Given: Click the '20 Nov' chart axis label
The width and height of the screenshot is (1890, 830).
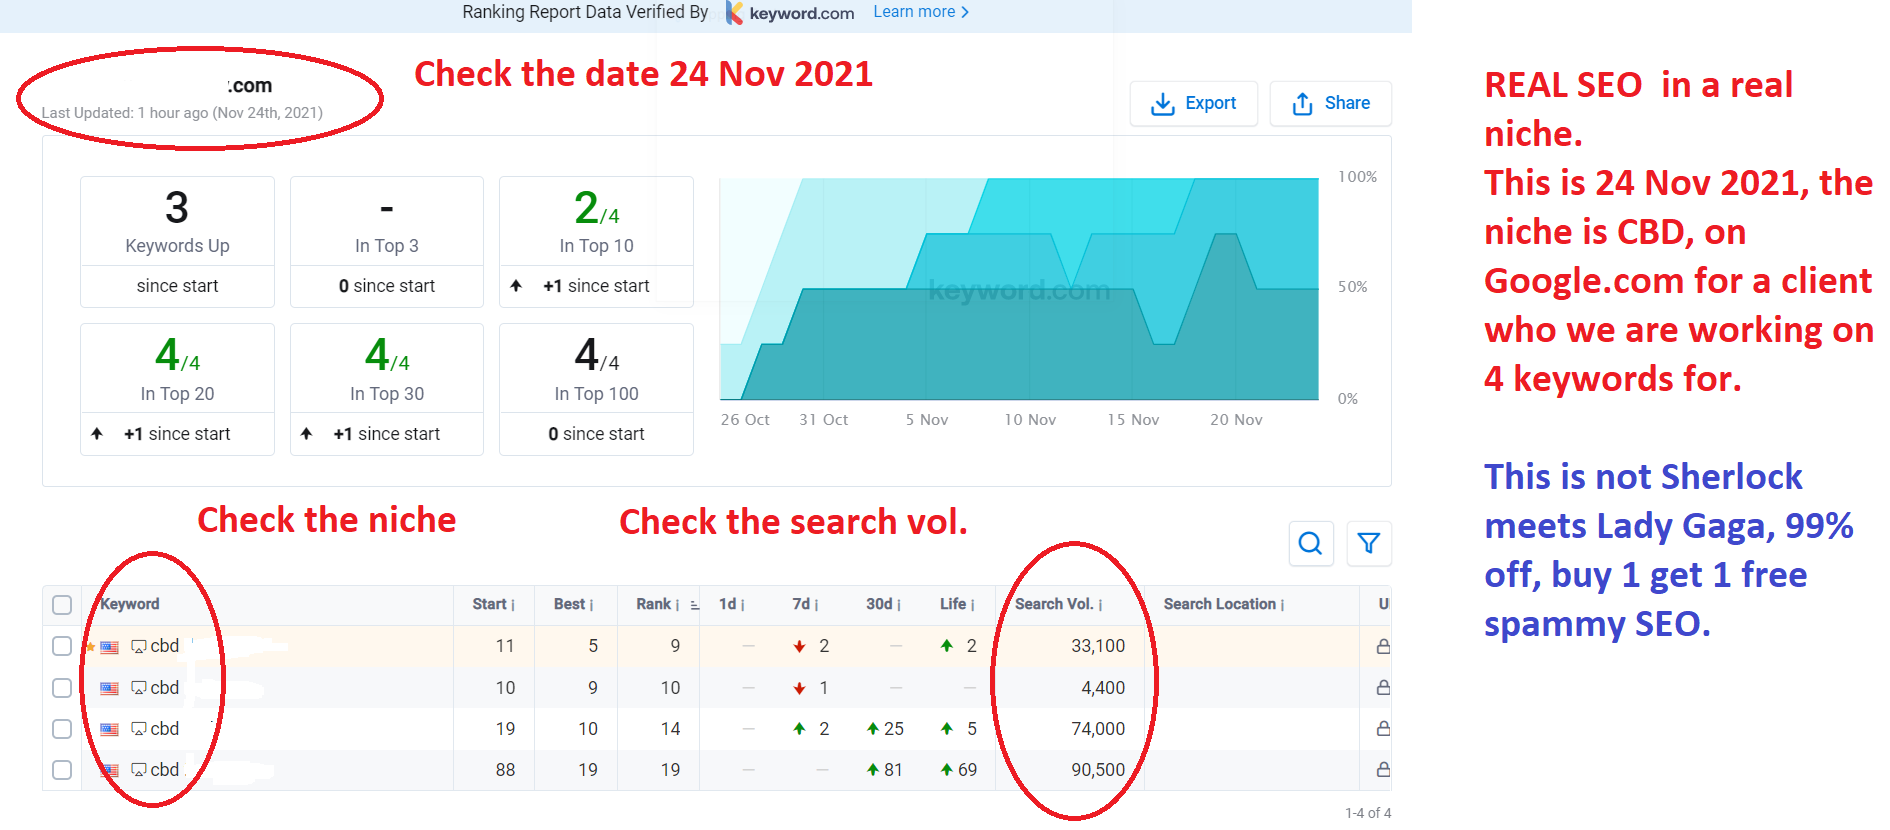Looking at the screenshot, I should pyautogui.click(x=1236, y=420).
